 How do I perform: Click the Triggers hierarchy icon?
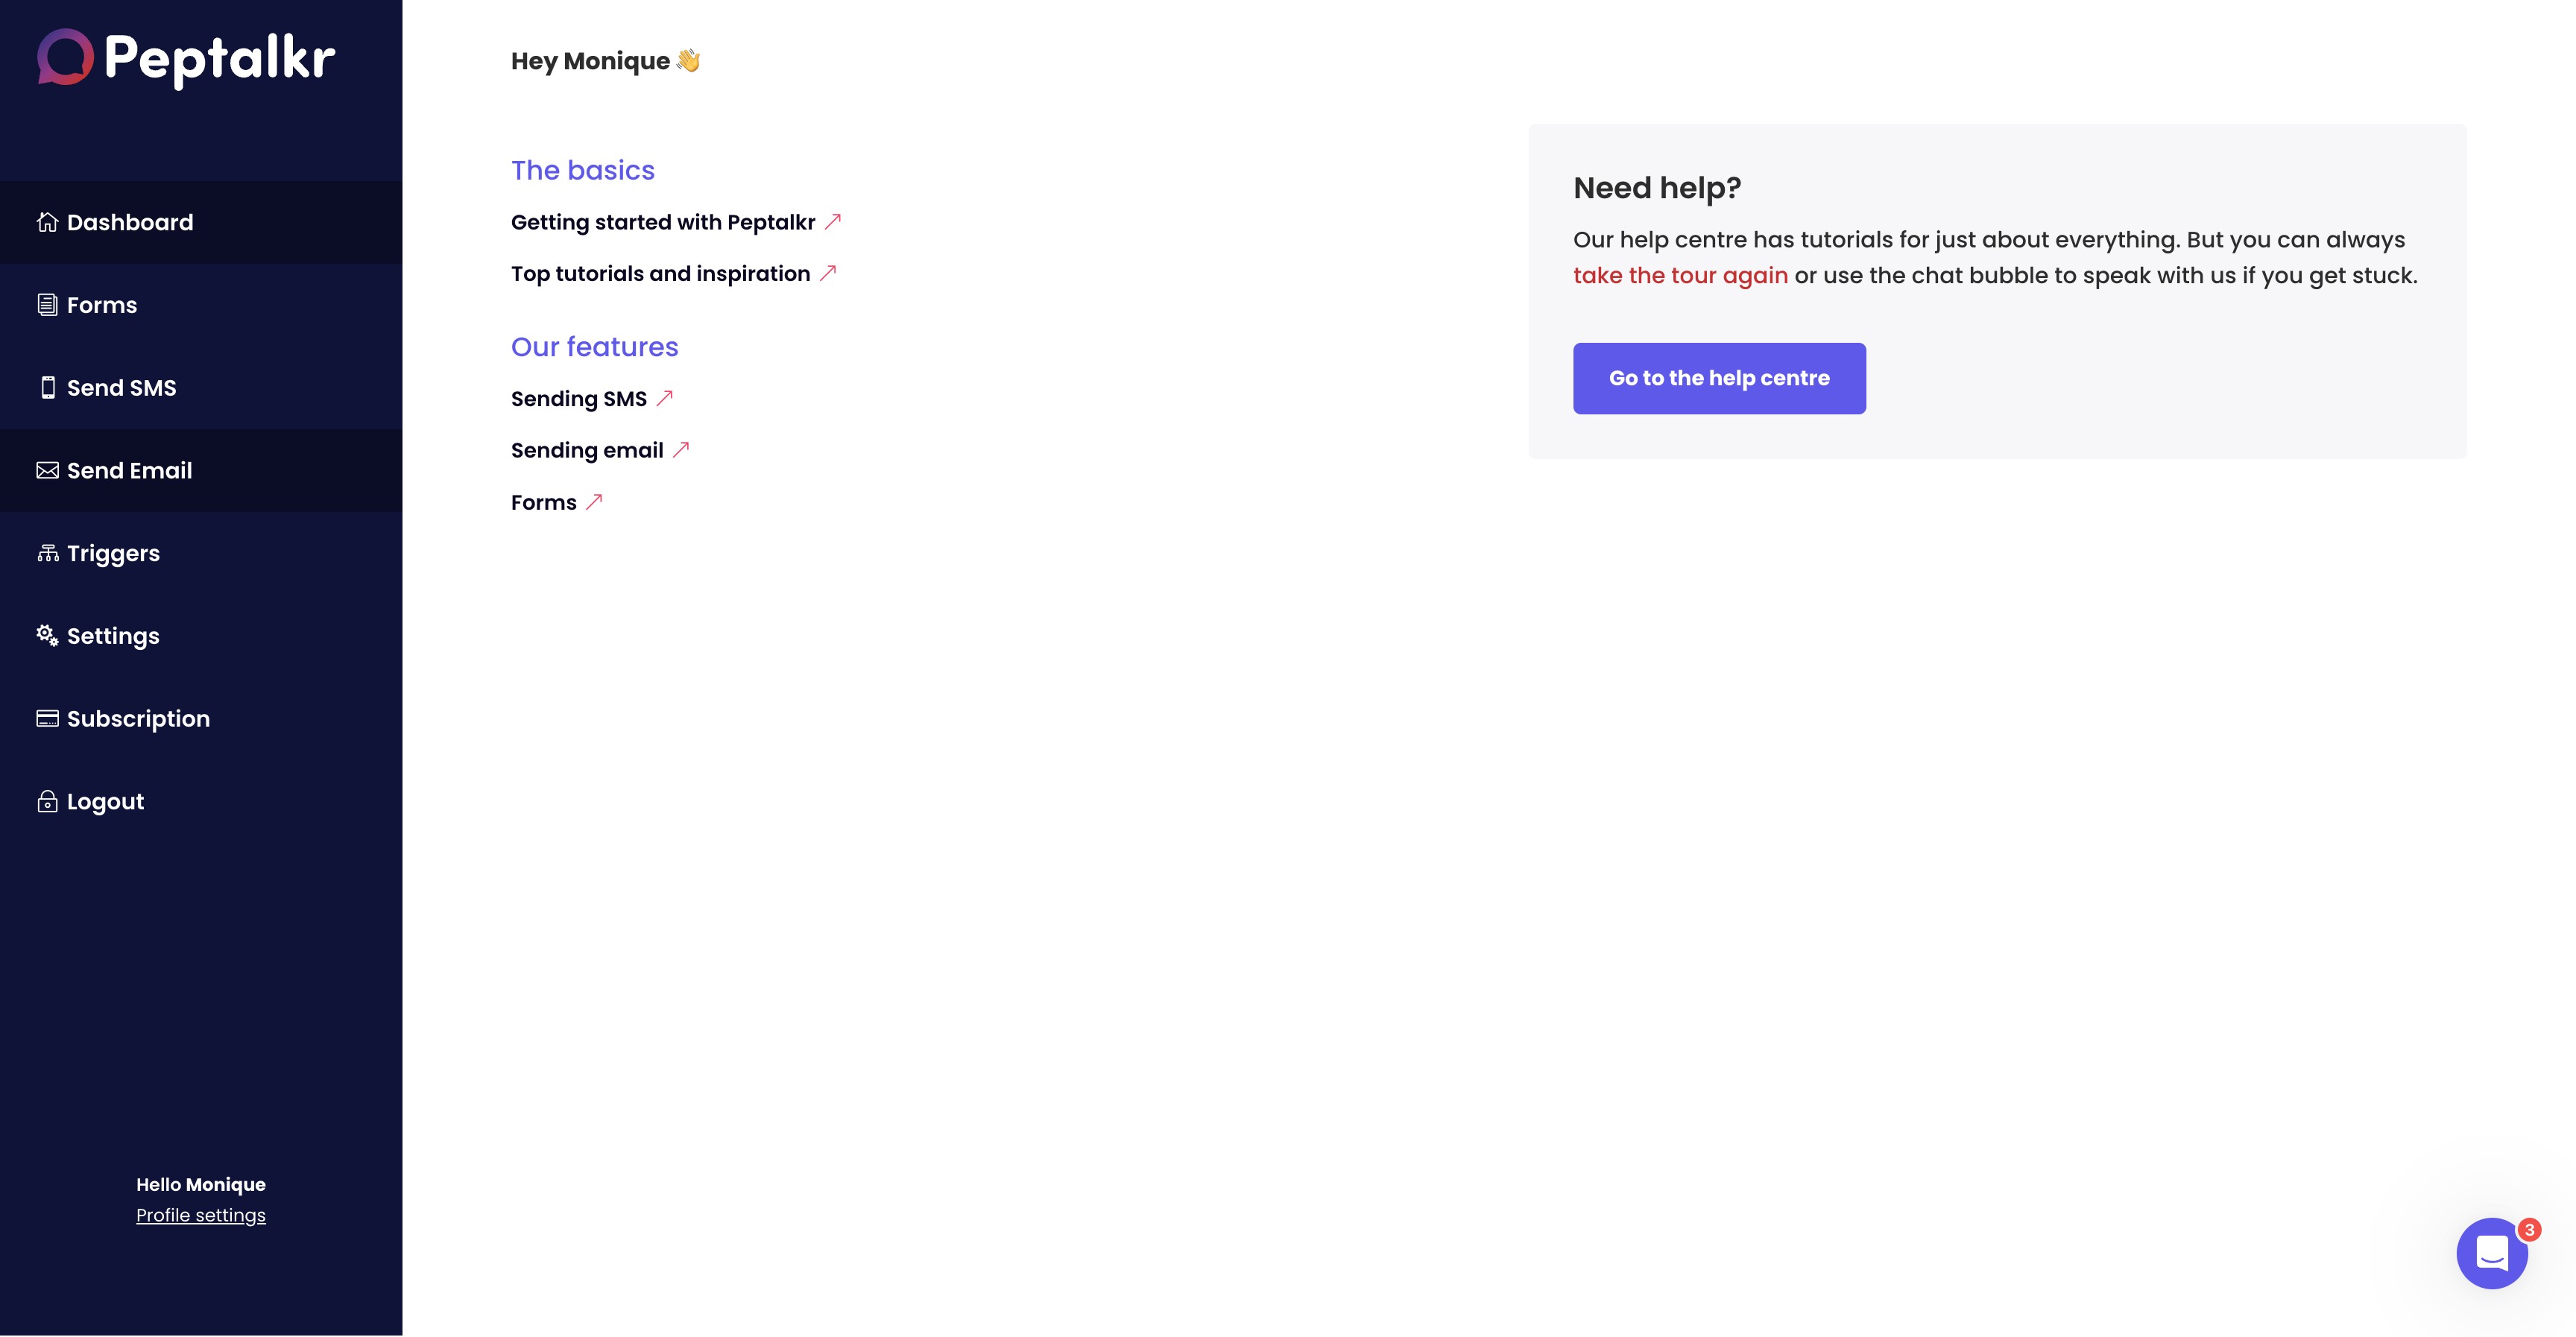[x=47, y=553]
